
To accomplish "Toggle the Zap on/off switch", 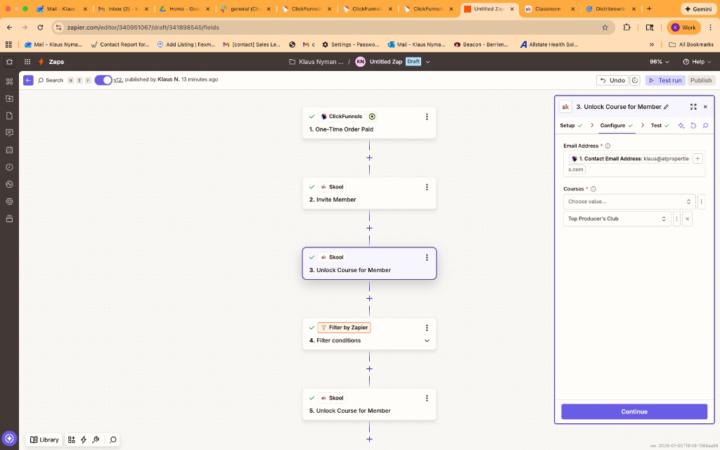I will click(x=103, y=80).
